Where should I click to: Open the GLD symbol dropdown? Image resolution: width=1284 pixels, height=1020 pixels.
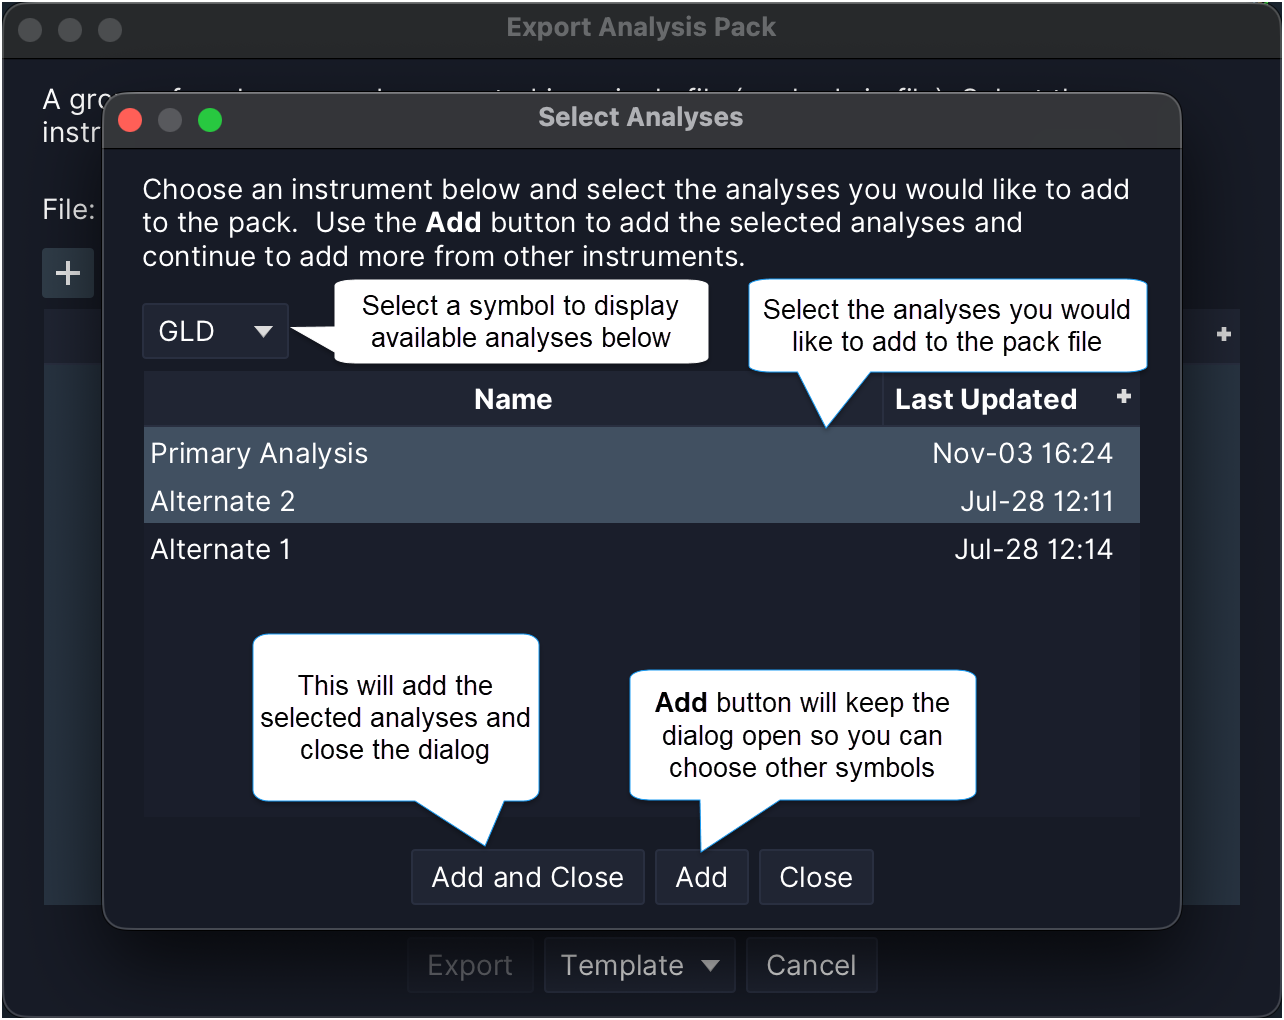click(215, 331)
